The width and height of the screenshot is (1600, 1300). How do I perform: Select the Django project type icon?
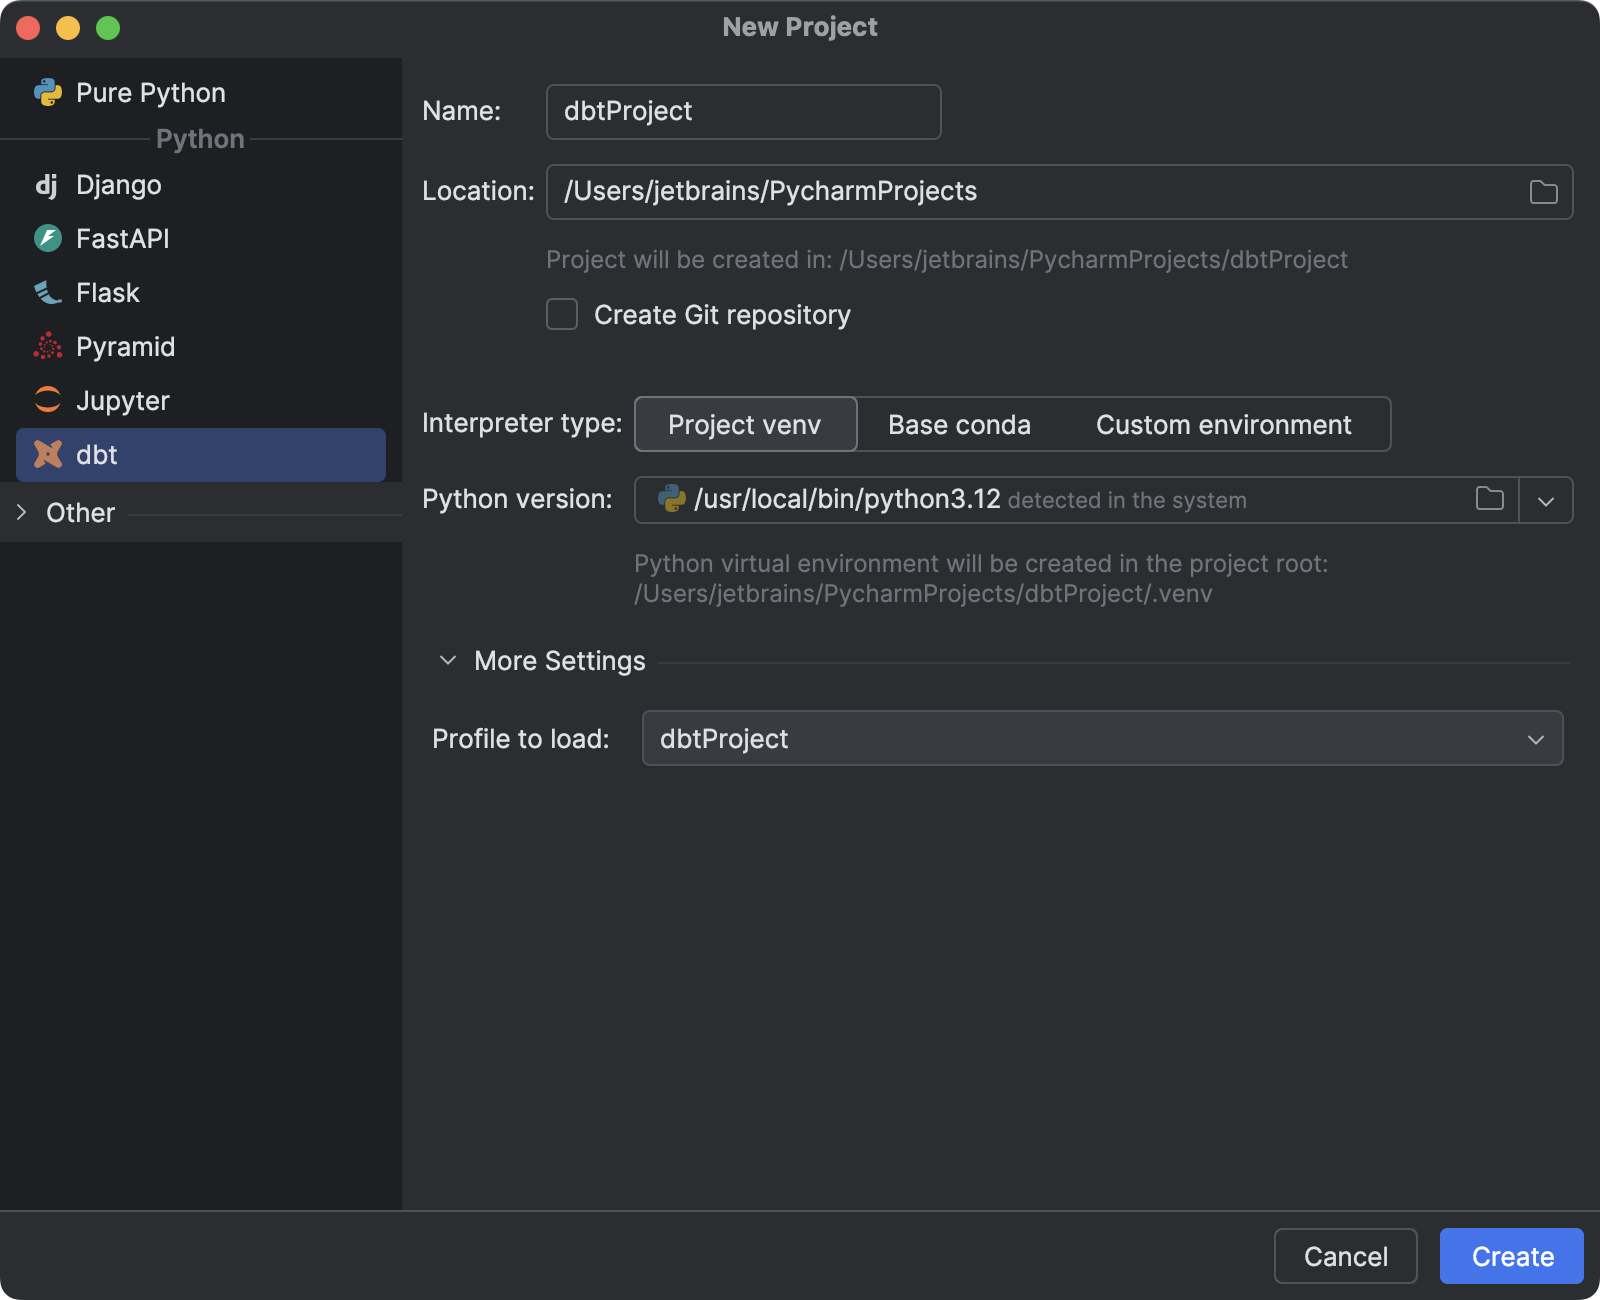point(47,184)
